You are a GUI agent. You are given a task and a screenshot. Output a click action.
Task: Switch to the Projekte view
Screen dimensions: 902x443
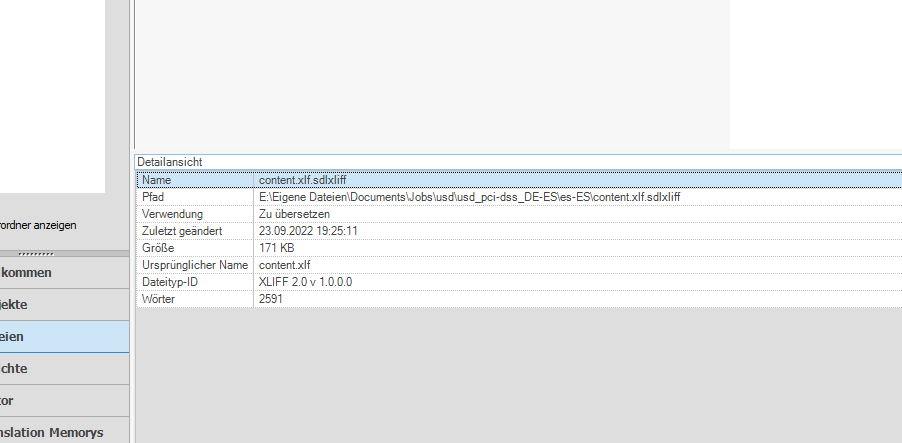coord(64,305)
